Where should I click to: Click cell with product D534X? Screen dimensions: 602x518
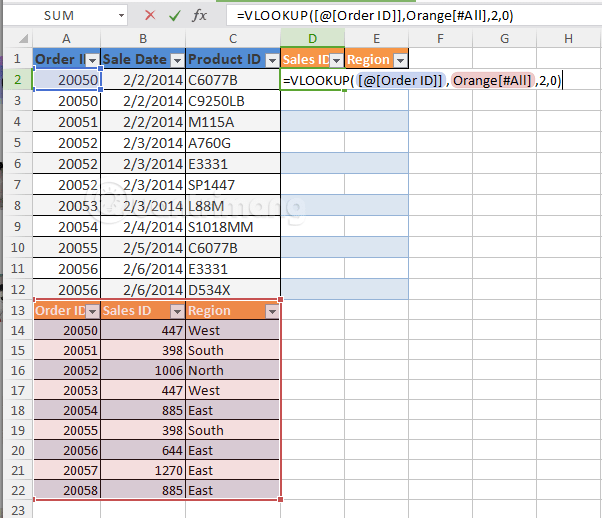point(233,290)
